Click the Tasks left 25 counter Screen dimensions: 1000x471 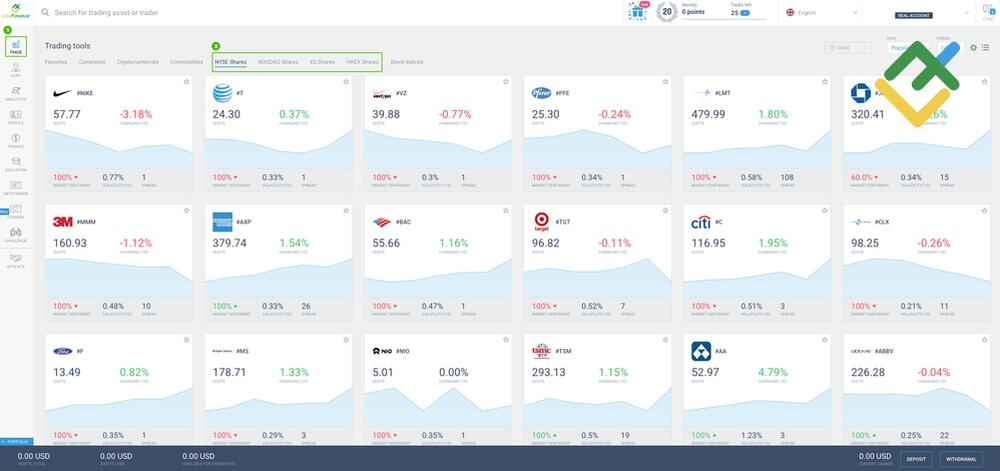tap(740, 12)
